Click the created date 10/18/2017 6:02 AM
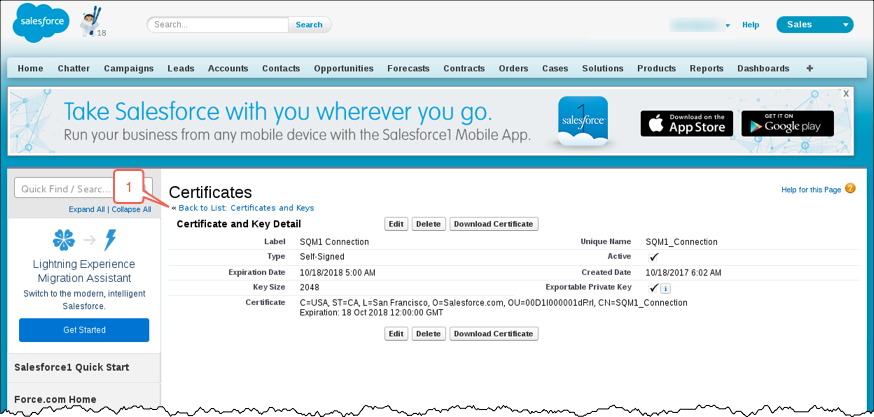The height and width of the screenshot is (417, 874). coord(683,273)
